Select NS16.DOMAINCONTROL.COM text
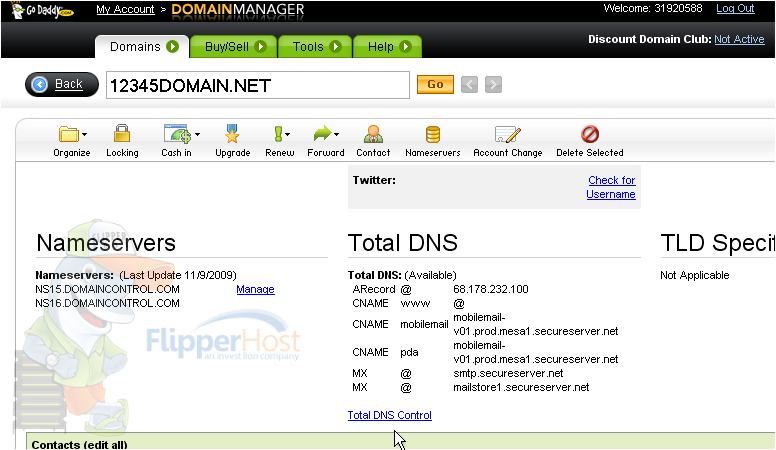Screen dimensions: 776x450 click(x=107, y=303)
